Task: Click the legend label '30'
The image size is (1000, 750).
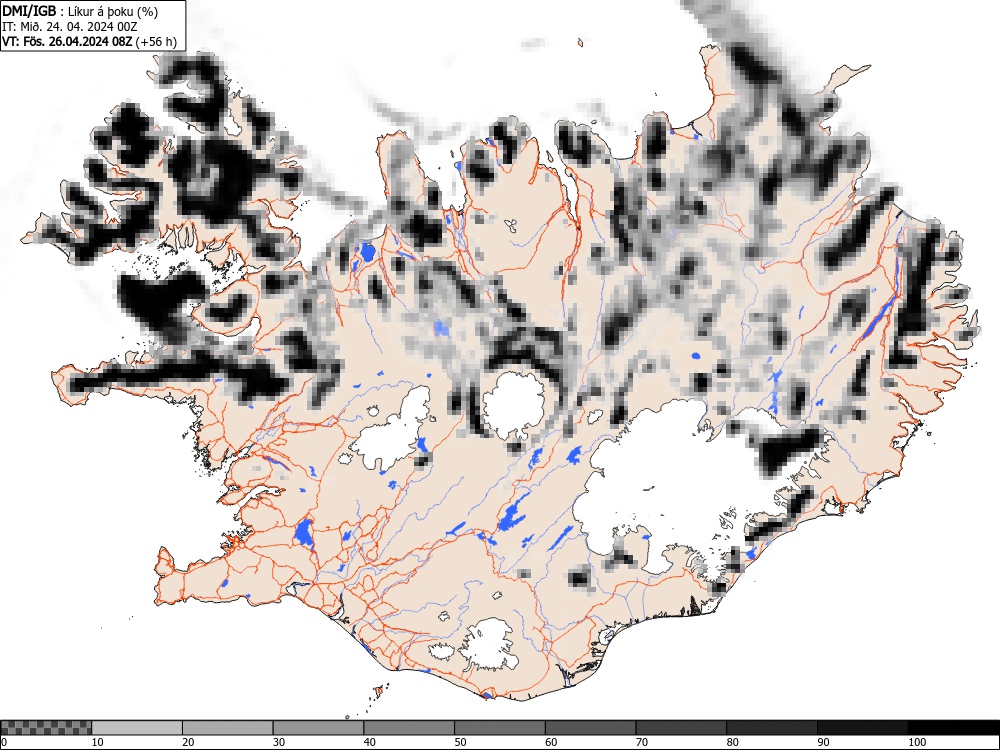Action: tap(279, 742)
